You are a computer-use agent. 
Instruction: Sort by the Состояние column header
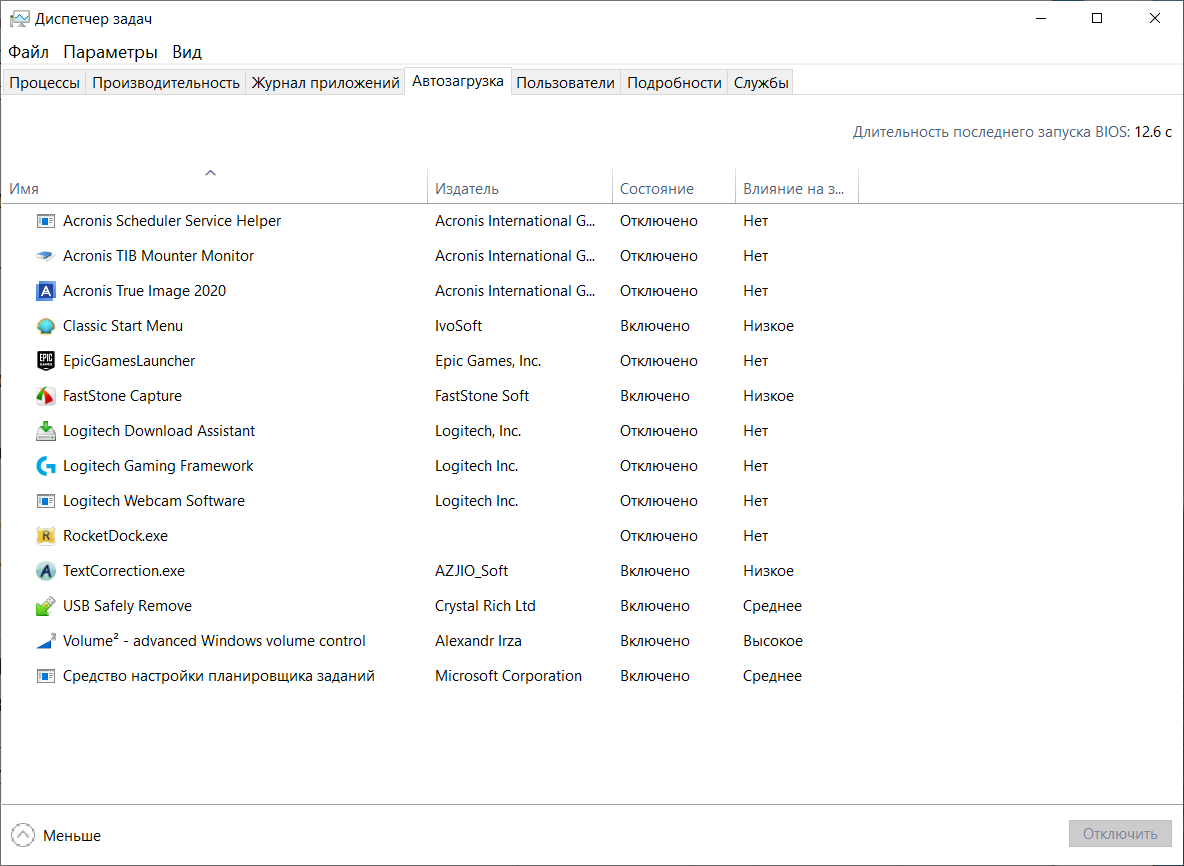pos(656,189)
